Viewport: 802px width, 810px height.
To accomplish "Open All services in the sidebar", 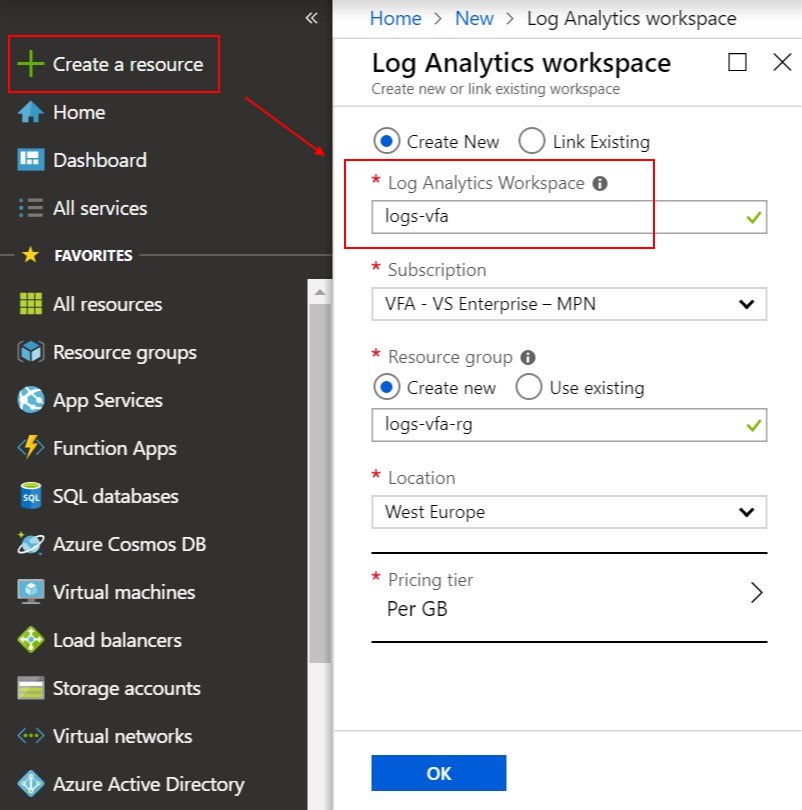I will pos(100,208).
